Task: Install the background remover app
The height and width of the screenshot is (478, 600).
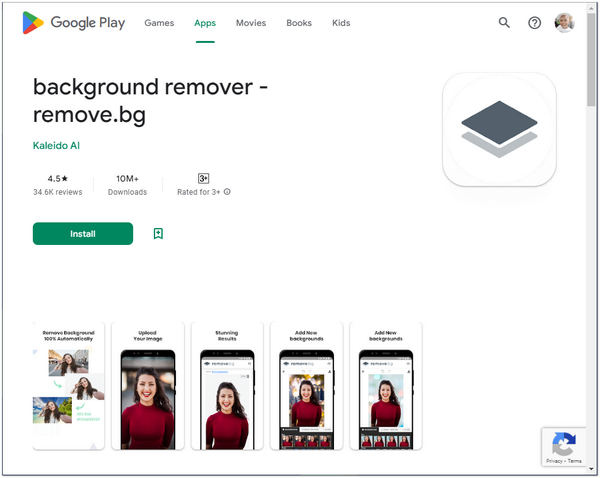Action: pos(83,233)
